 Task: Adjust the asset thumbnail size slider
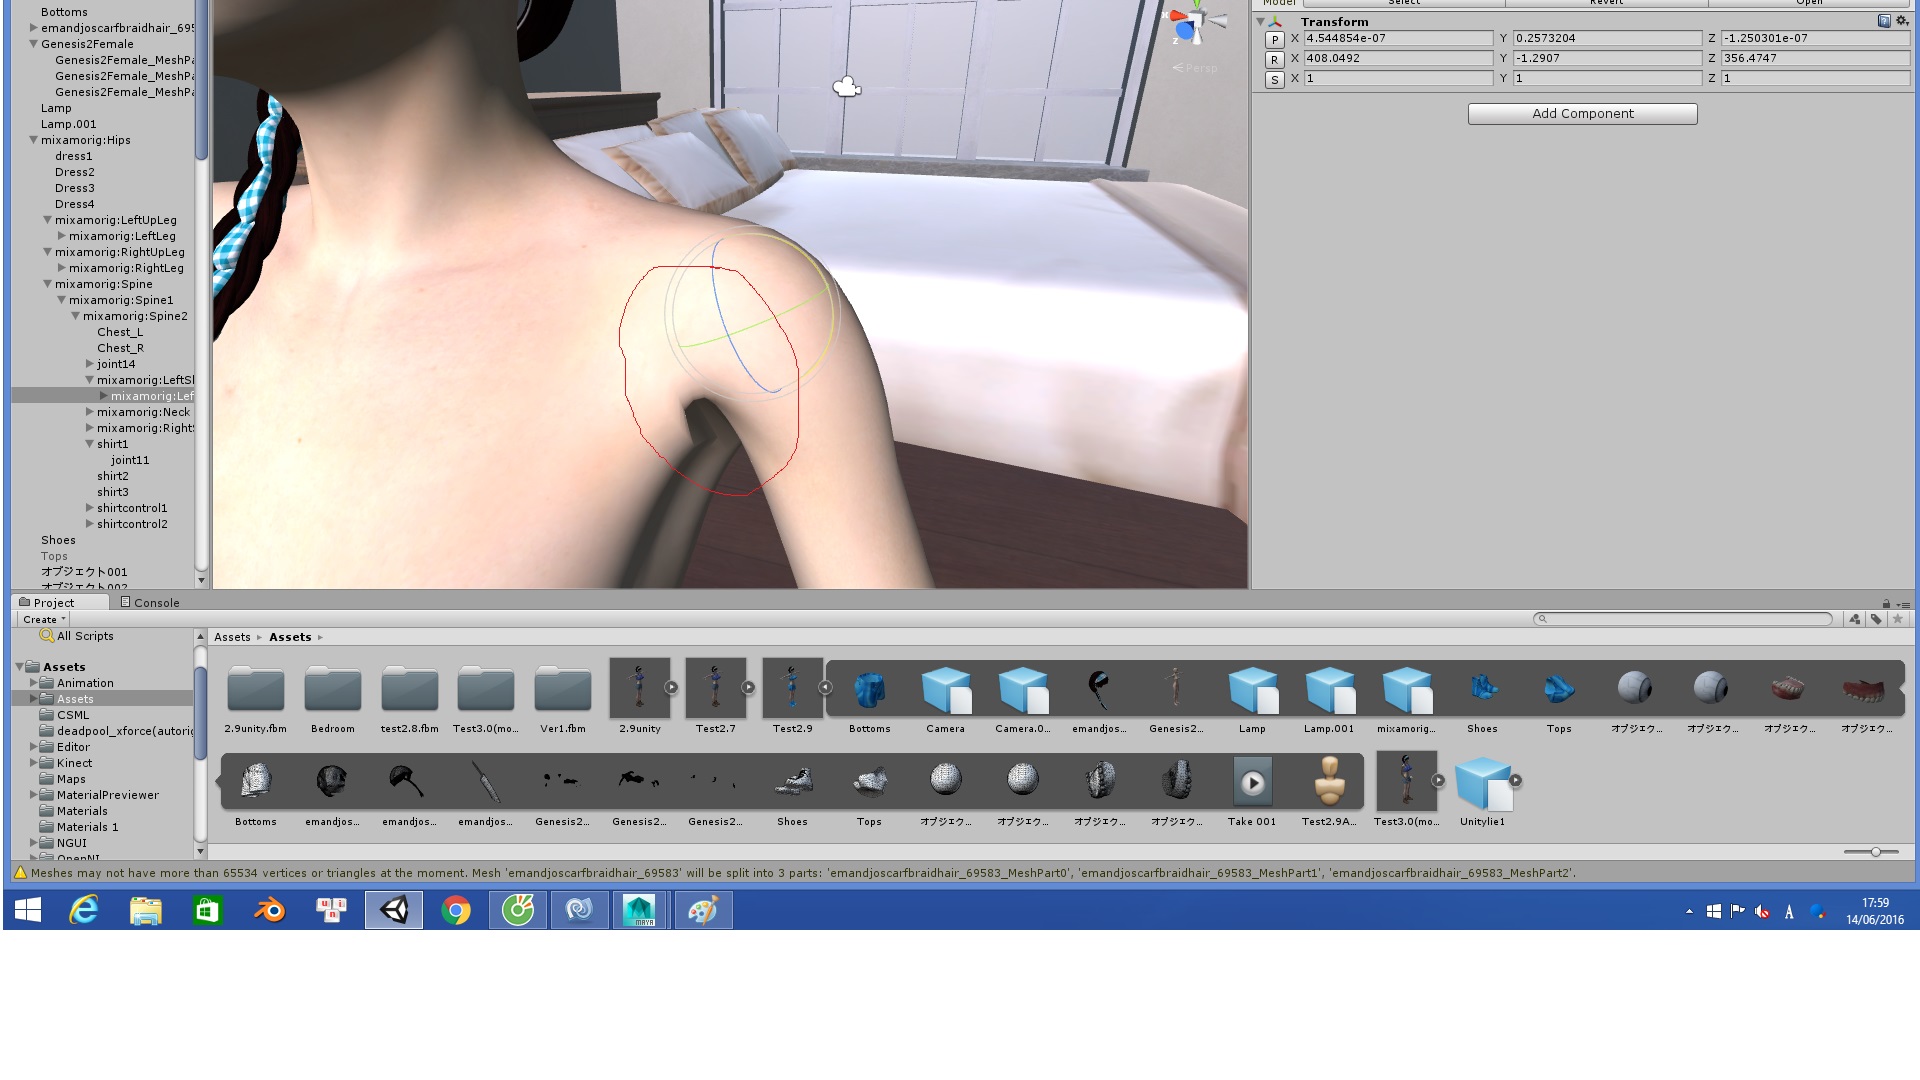click(1876, 852)
